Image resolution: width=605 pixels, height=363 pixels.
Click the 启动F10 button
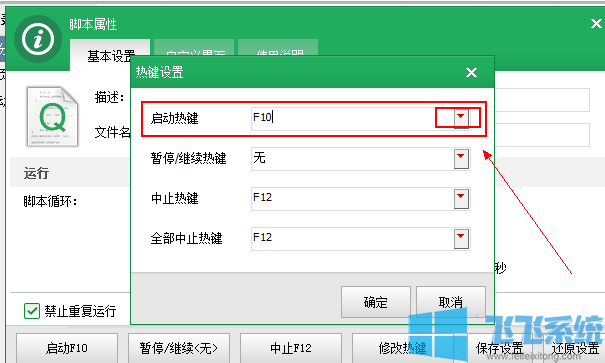point(67,348)
